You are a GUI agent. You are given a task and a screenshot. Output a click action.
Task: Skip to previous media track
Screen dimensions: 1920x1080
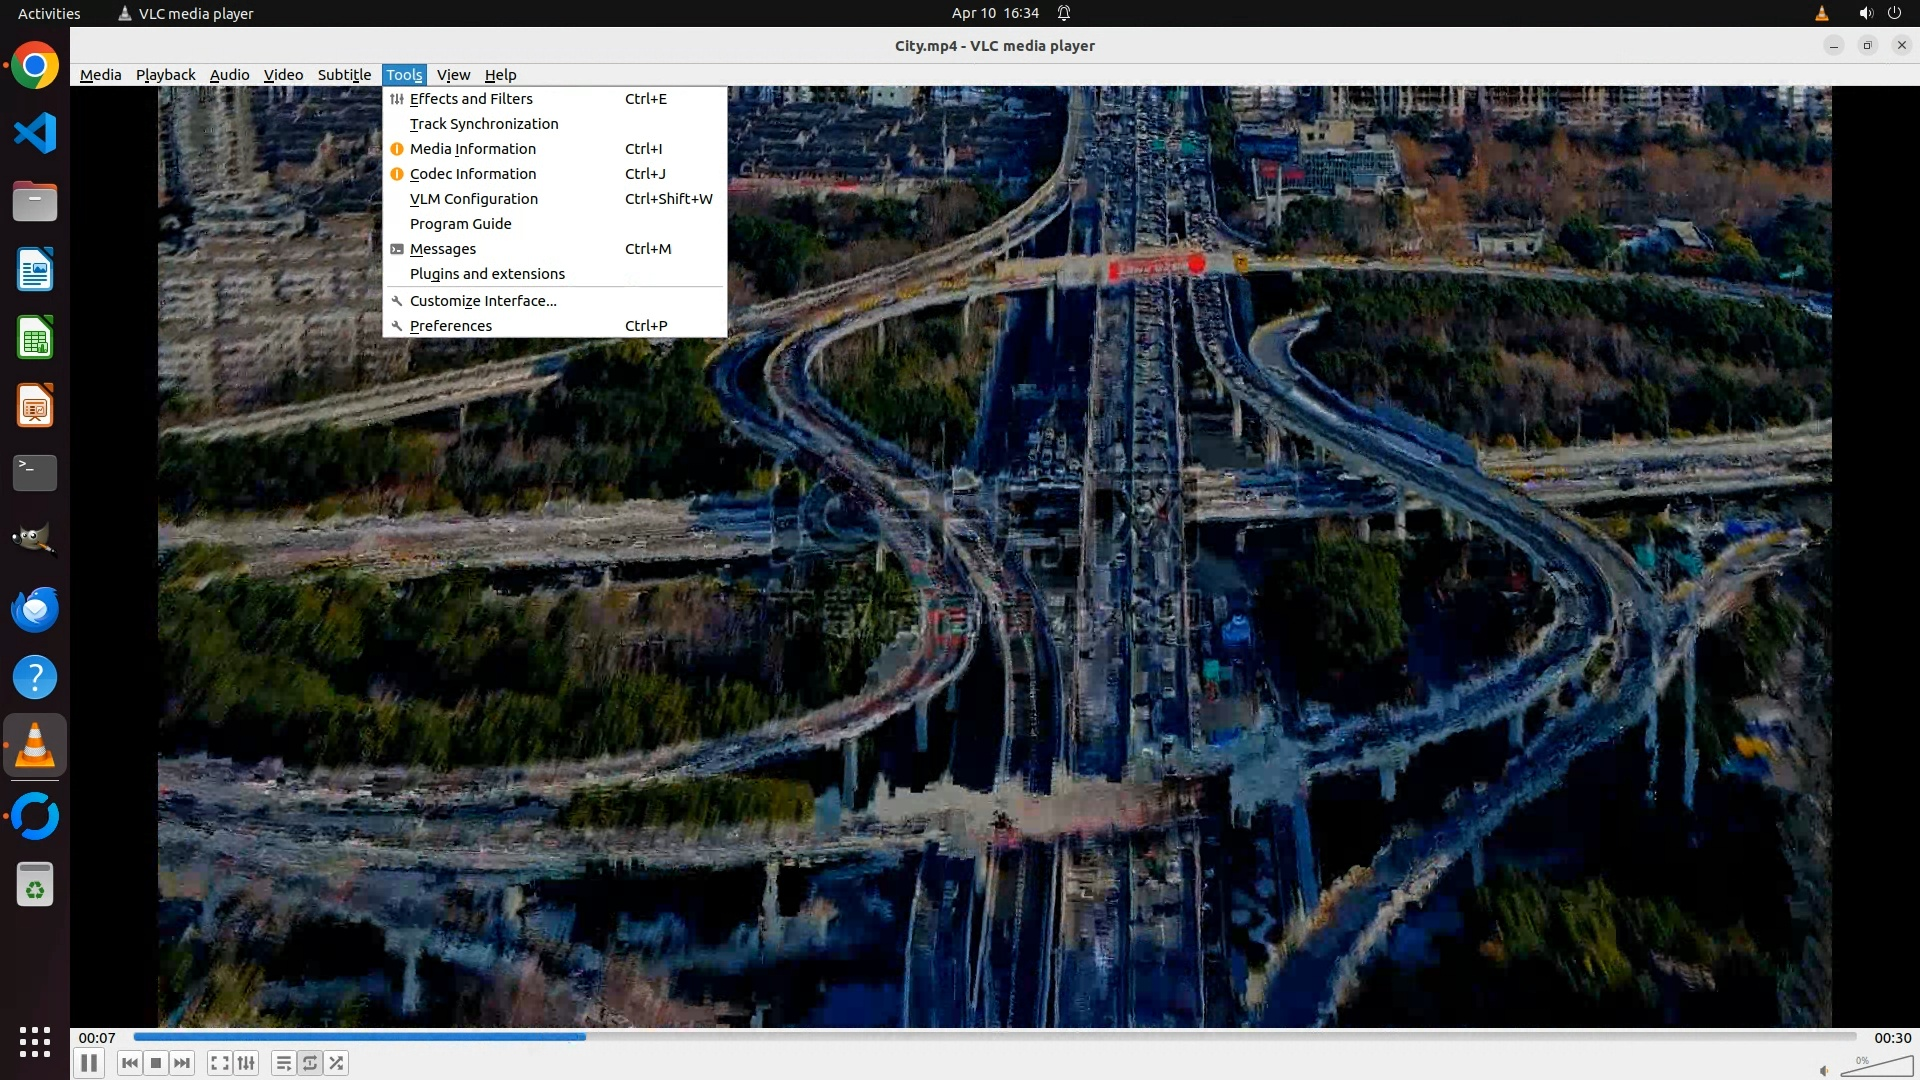(130, 1063)
